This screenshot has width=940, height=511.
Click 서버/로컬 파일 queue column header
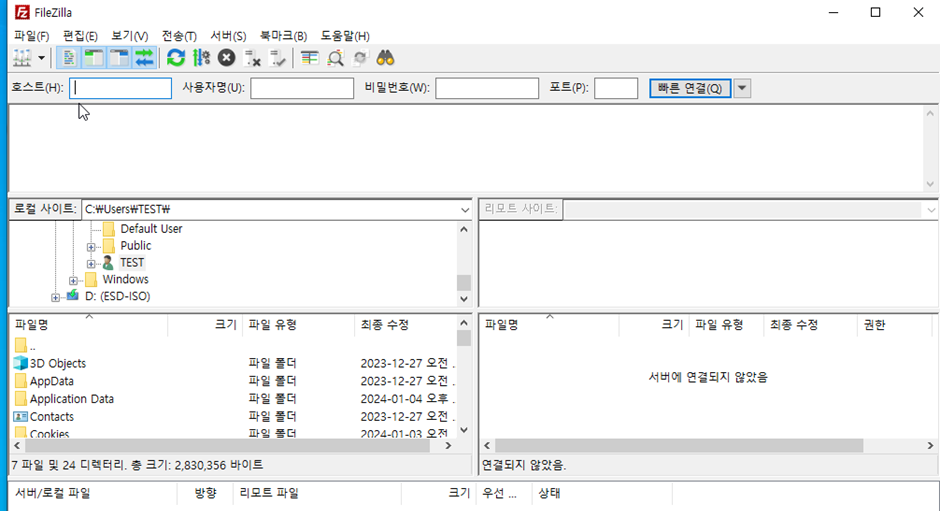coord(94,493)
